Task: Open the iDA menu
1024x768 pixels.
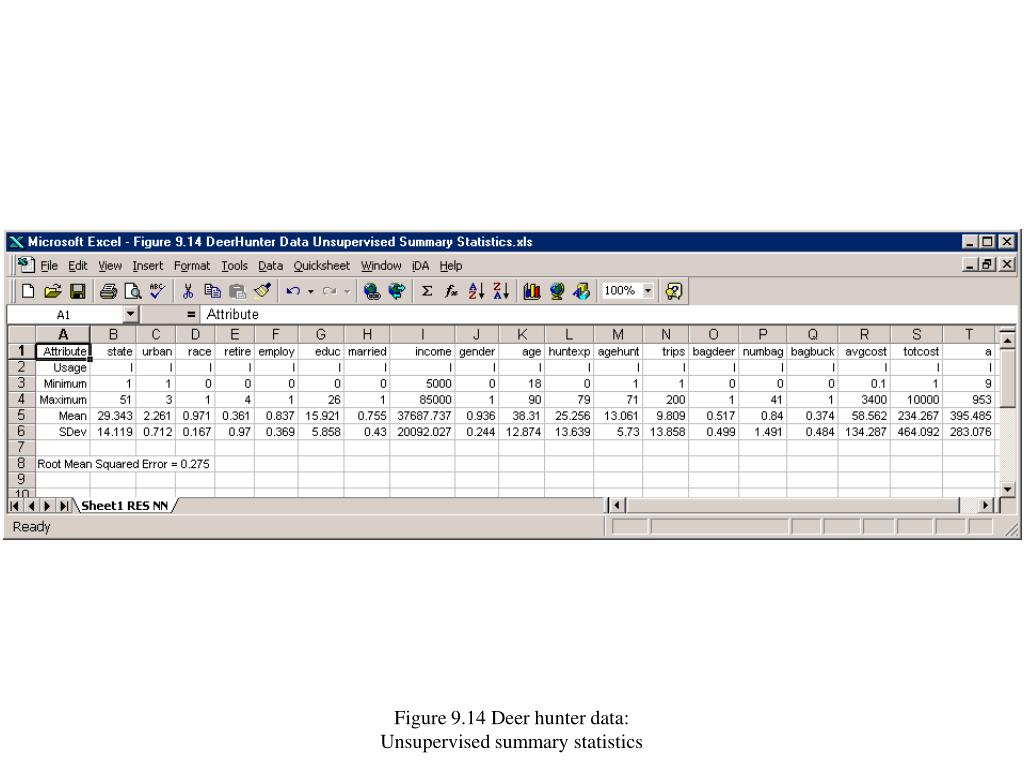Action: (421, 266)
